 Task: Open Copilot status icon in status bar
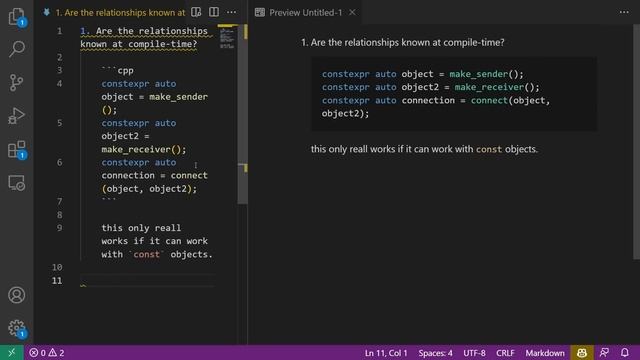(x=582, y=353)
